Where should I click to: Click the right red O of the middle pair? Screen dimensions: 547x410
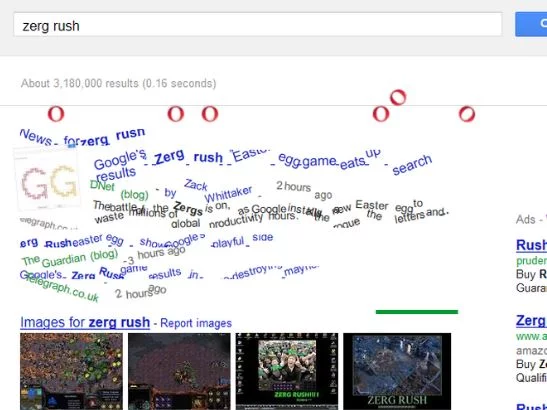pos(210,114)
